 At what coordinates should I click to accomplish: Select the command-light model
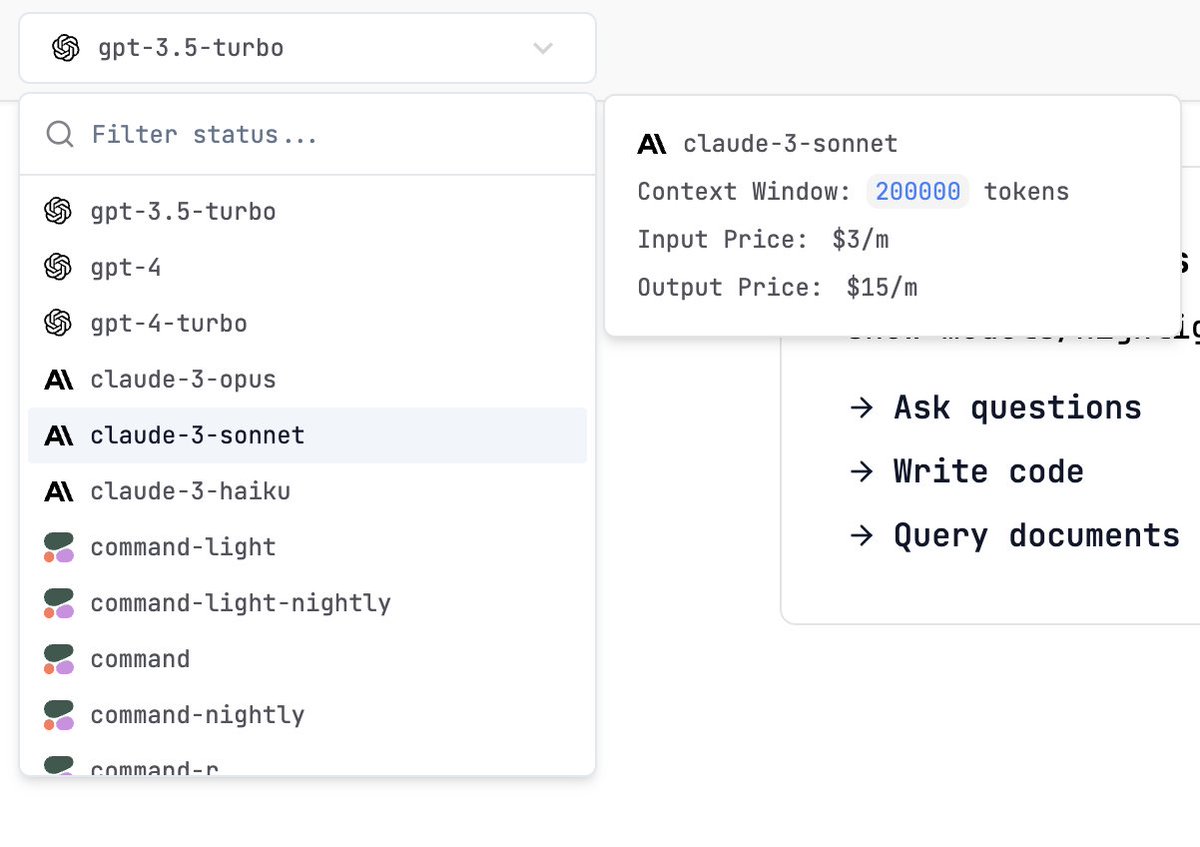pos(307,547)
